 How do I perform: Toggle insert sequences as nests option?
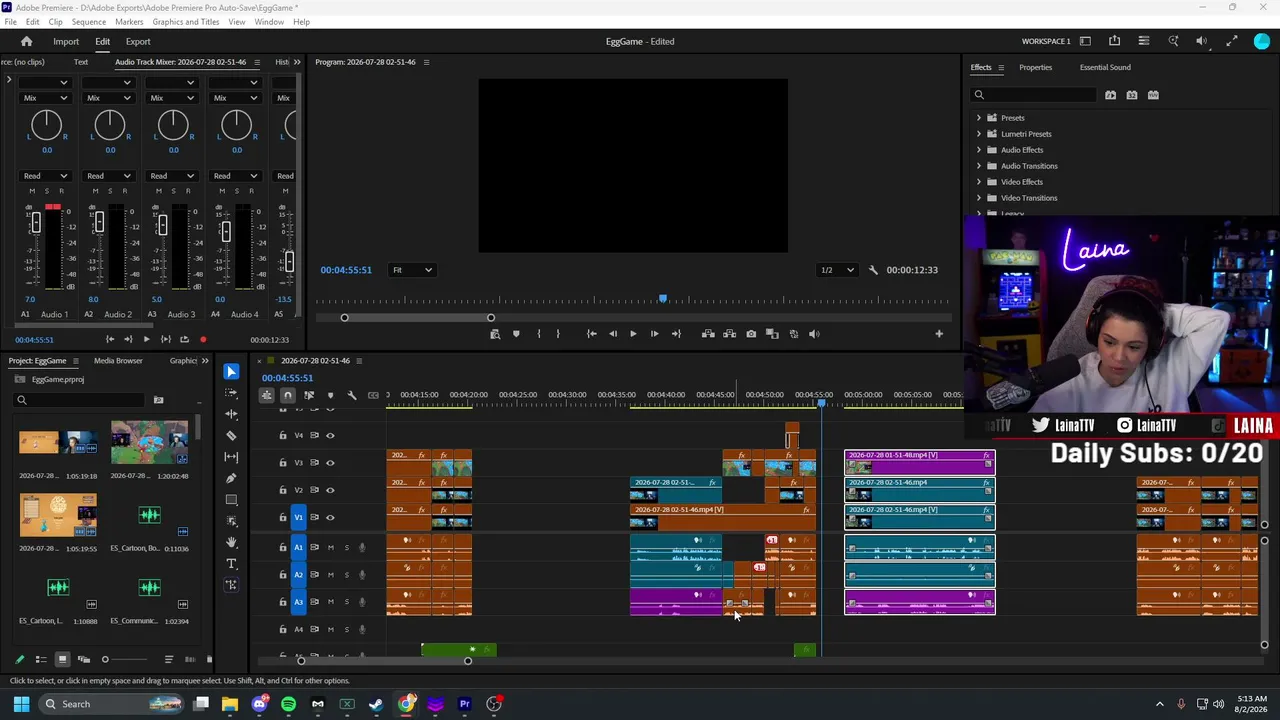(x=267, y=395)
